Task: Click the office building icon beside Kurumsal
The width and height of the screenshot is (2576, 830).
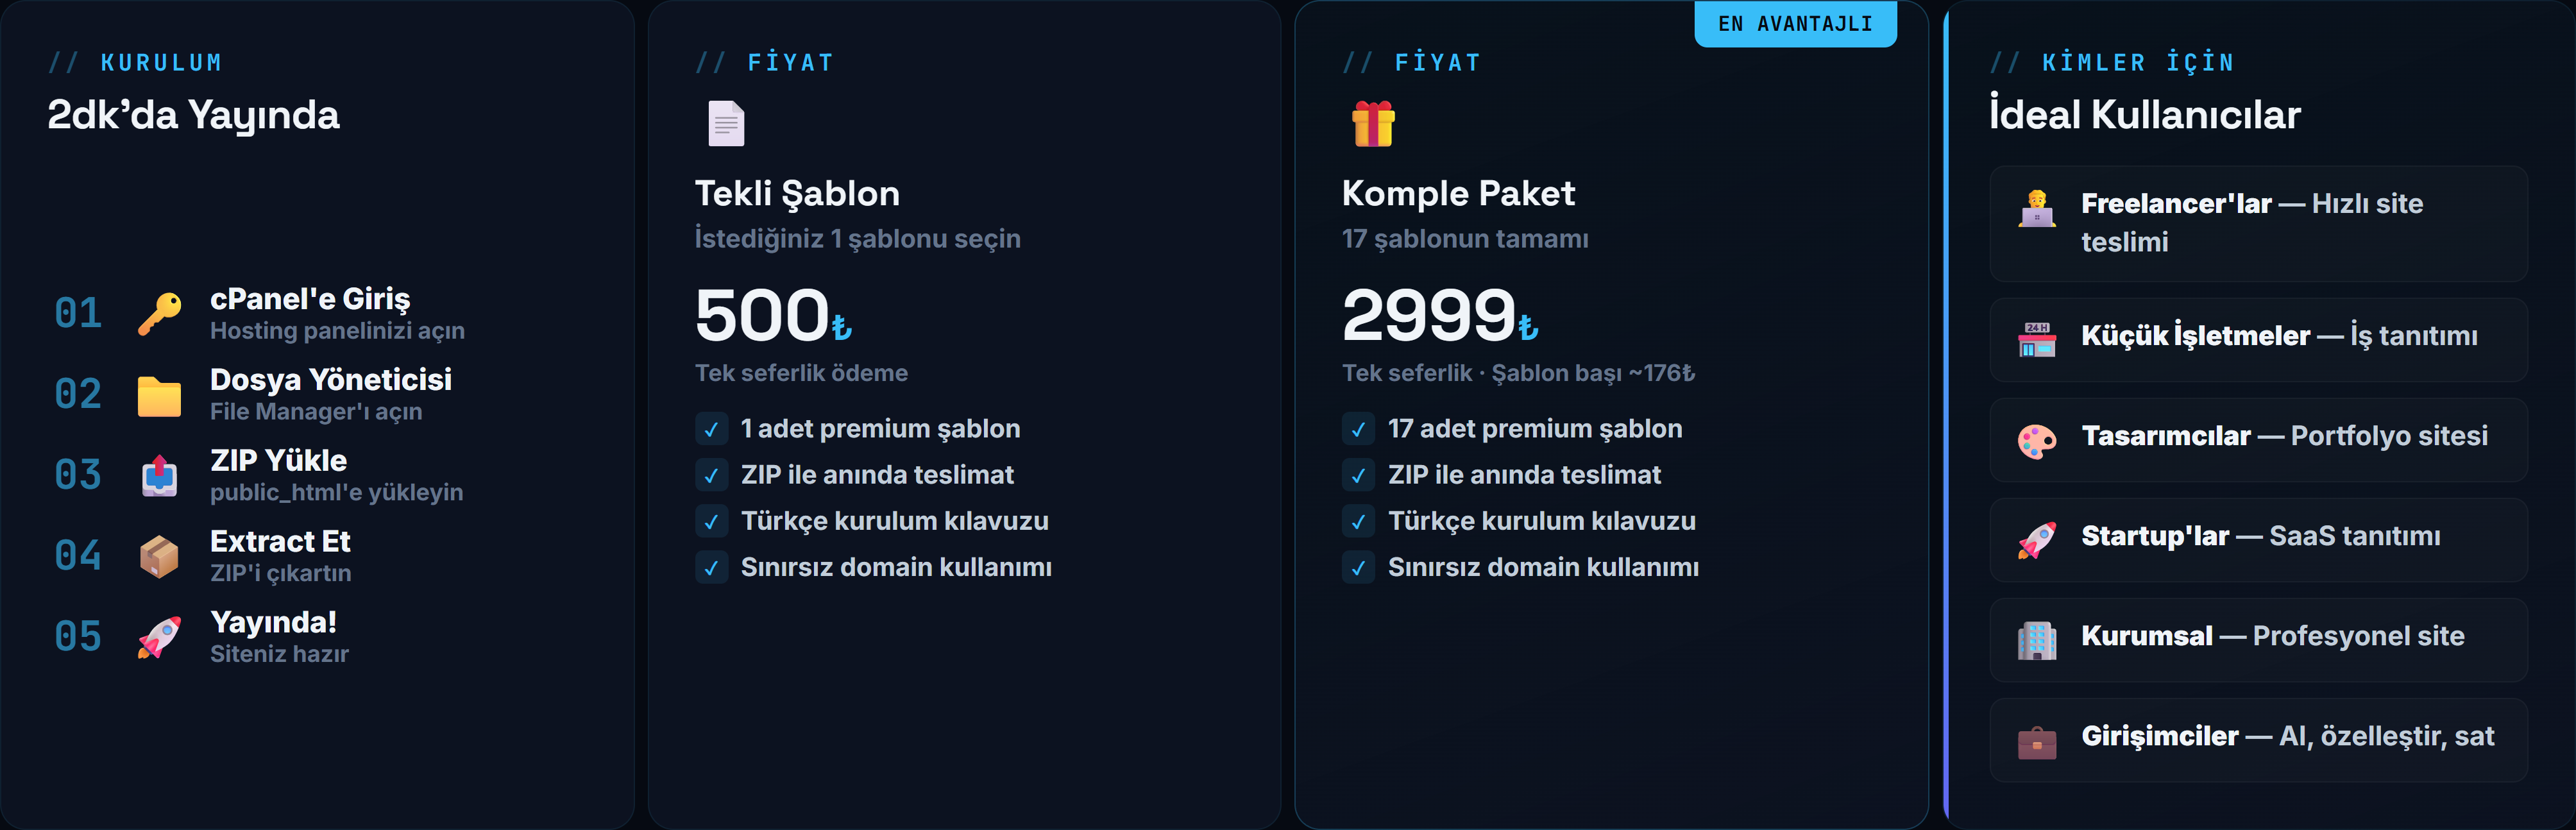Action: [2036, 640]
